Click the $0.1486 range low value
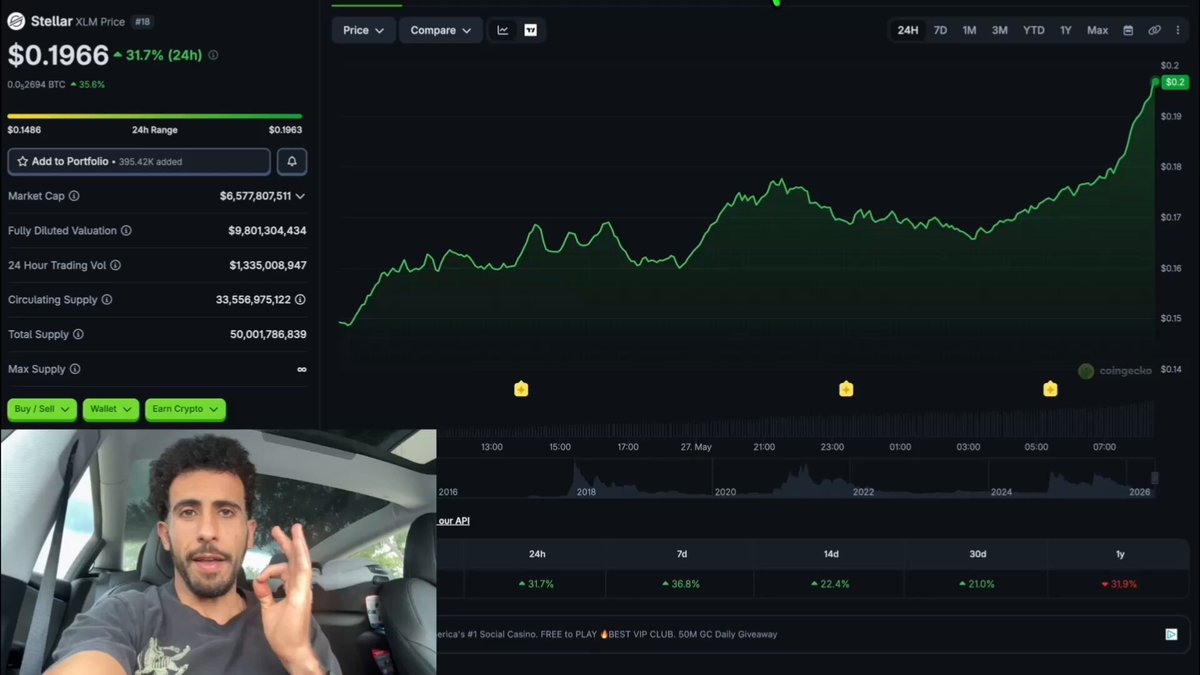This screenshot has height=675, width=1200. 24,130
